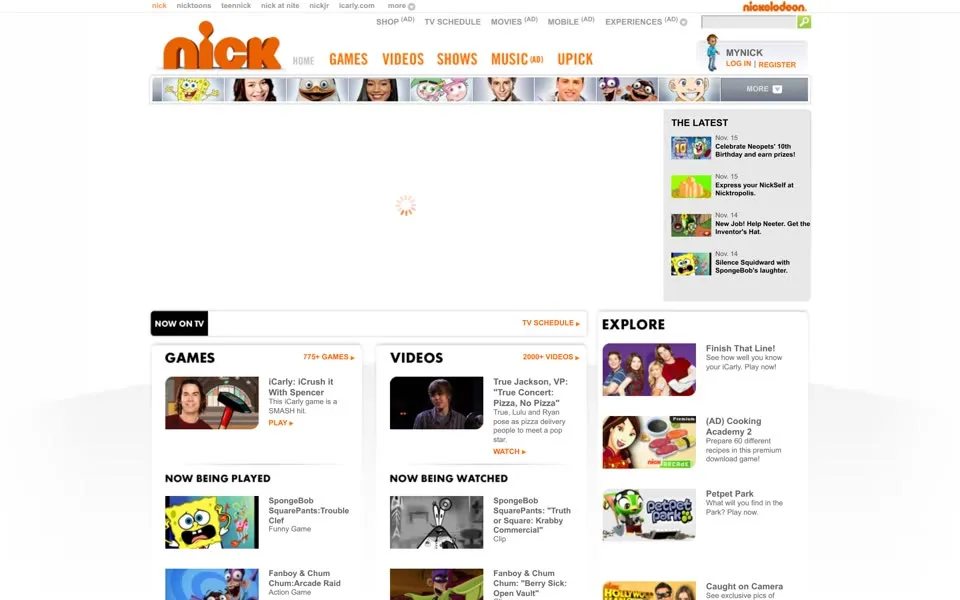Open the nick at nite link
The width and height of the screenshot is (960, 600).
[280, 6]
